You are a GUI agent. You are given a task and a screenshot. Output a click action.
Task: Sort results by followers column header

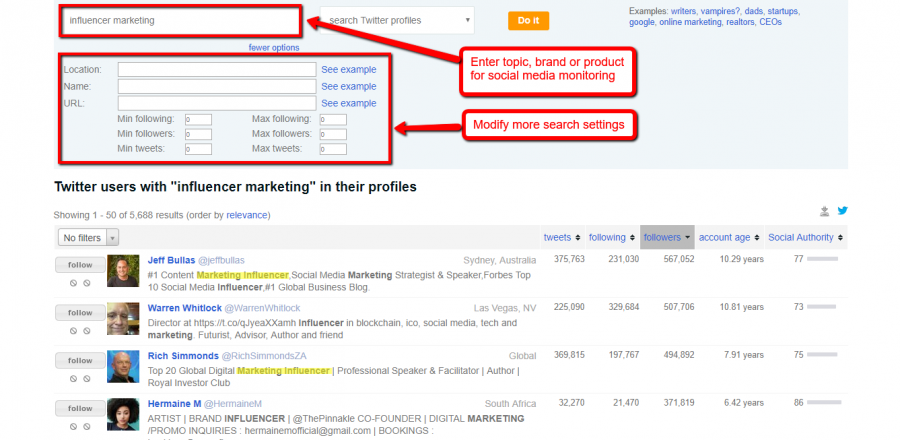pyautogui.click(x=662, y=237)
